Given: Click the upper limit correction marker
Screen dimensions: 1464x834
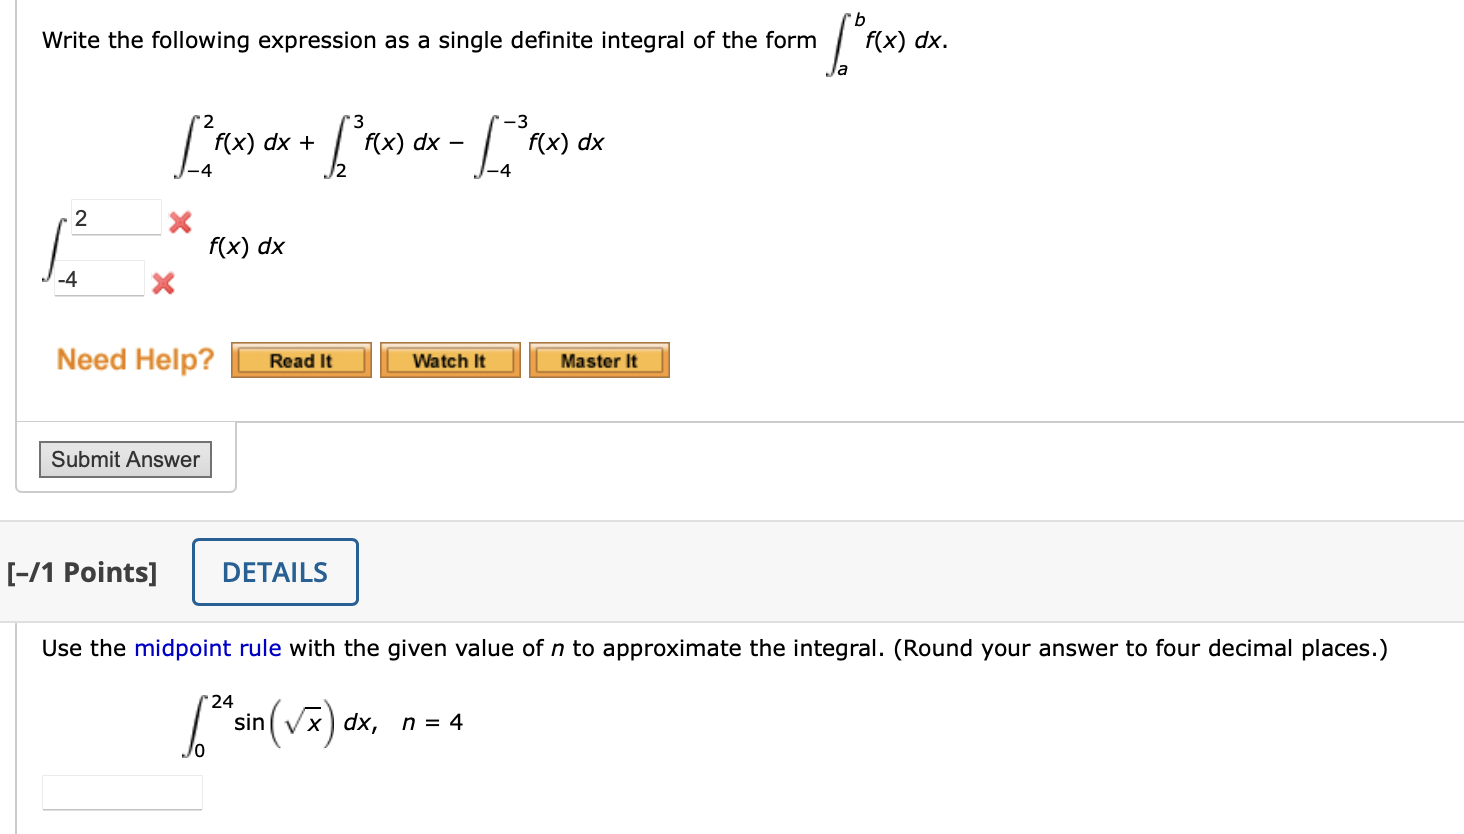Looking at the screenshot, I should pyautogui.click(x=179, y=224).
